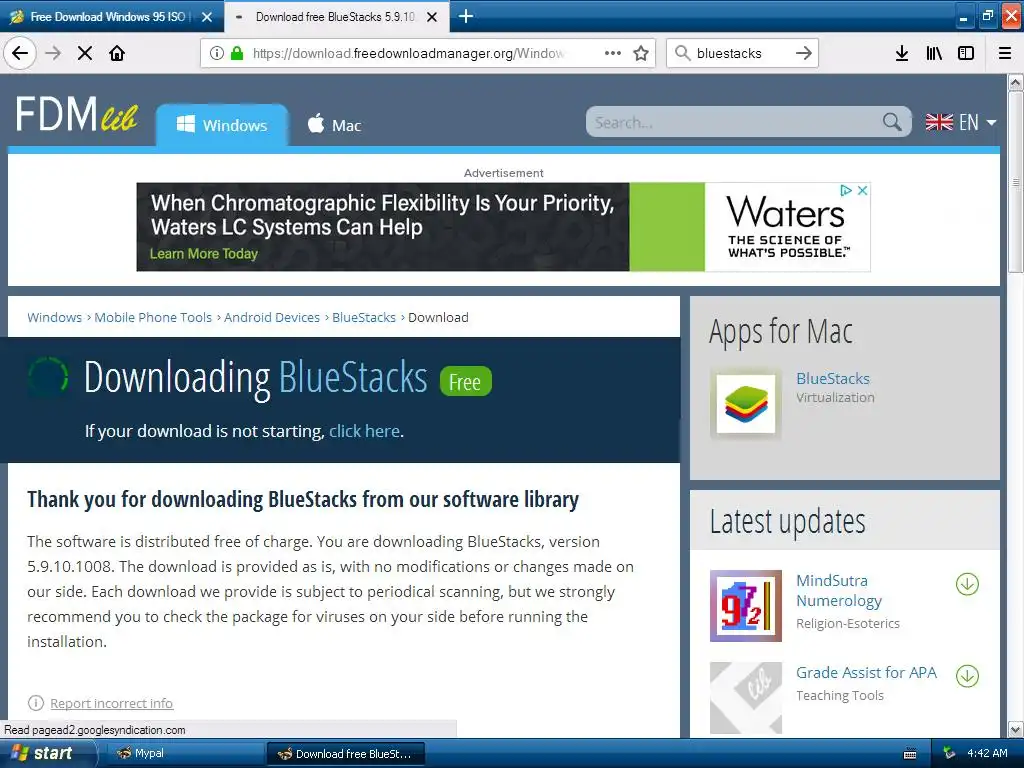The width and height of the screenshot is (1024, 768).
Task: Click the info icon beside Report incorrect info
Action: coord(36,703)
